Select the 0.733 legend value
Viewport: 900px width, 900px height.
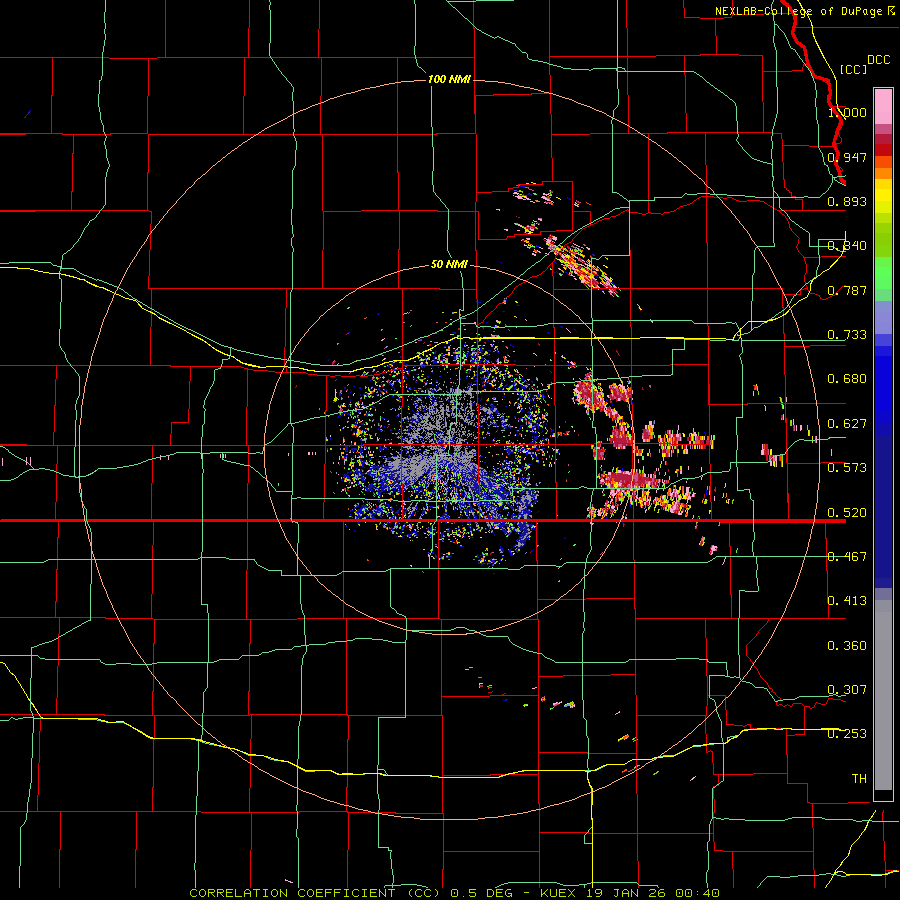pyautogui.click(x=847, y=335)
